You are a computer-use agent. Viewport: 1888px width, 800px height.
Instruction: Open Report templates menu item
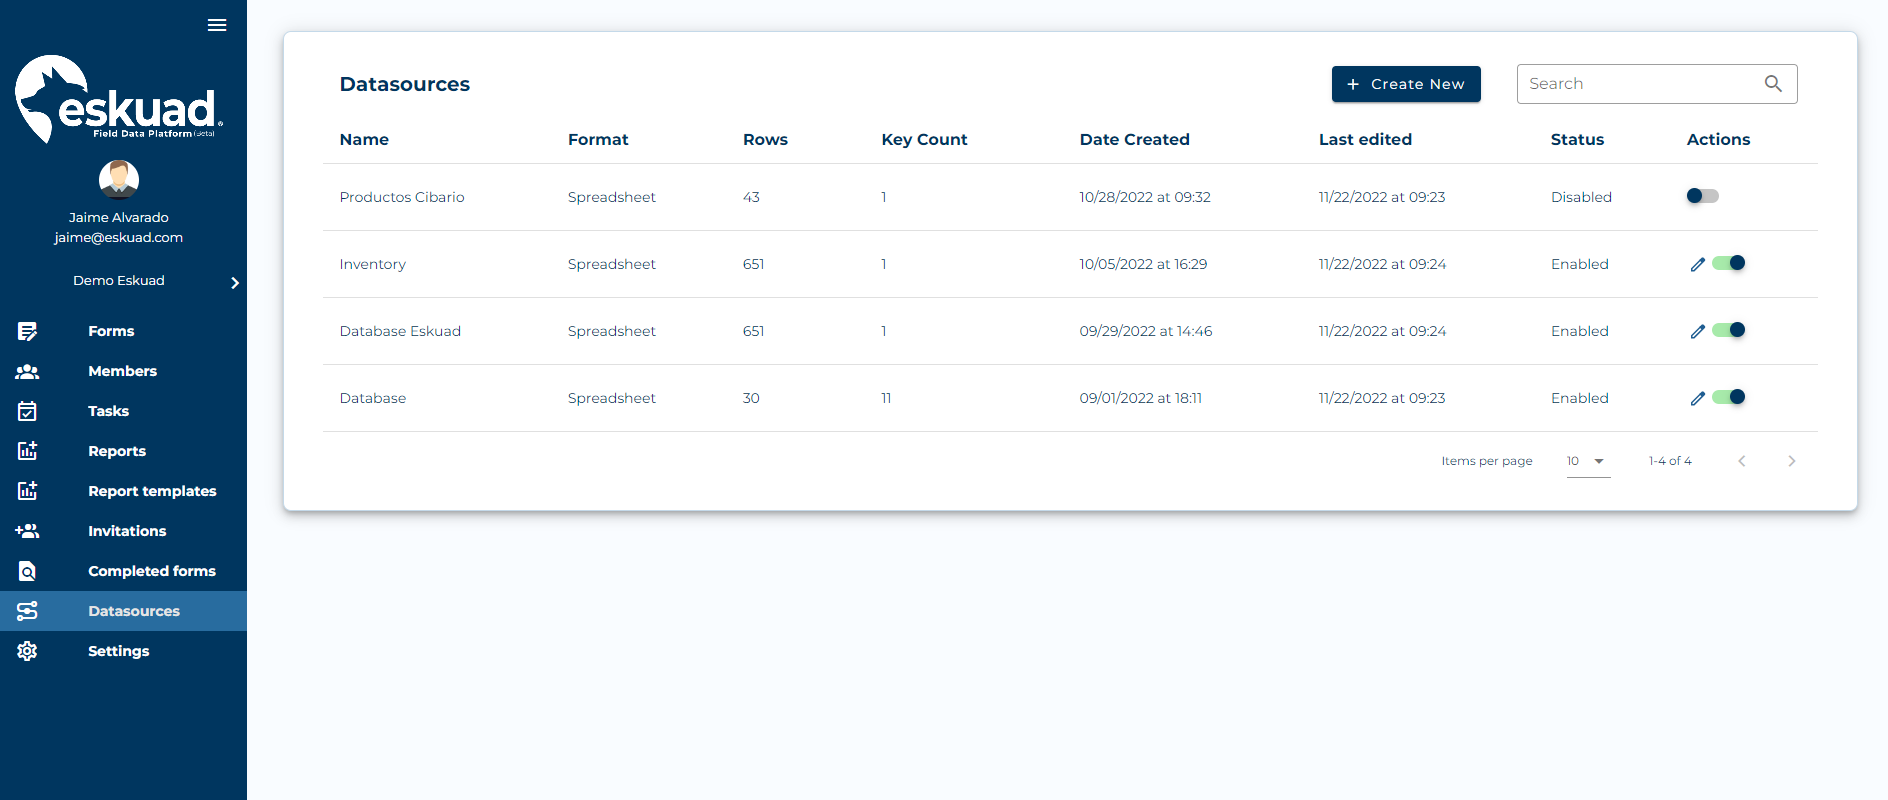(152, 491)
